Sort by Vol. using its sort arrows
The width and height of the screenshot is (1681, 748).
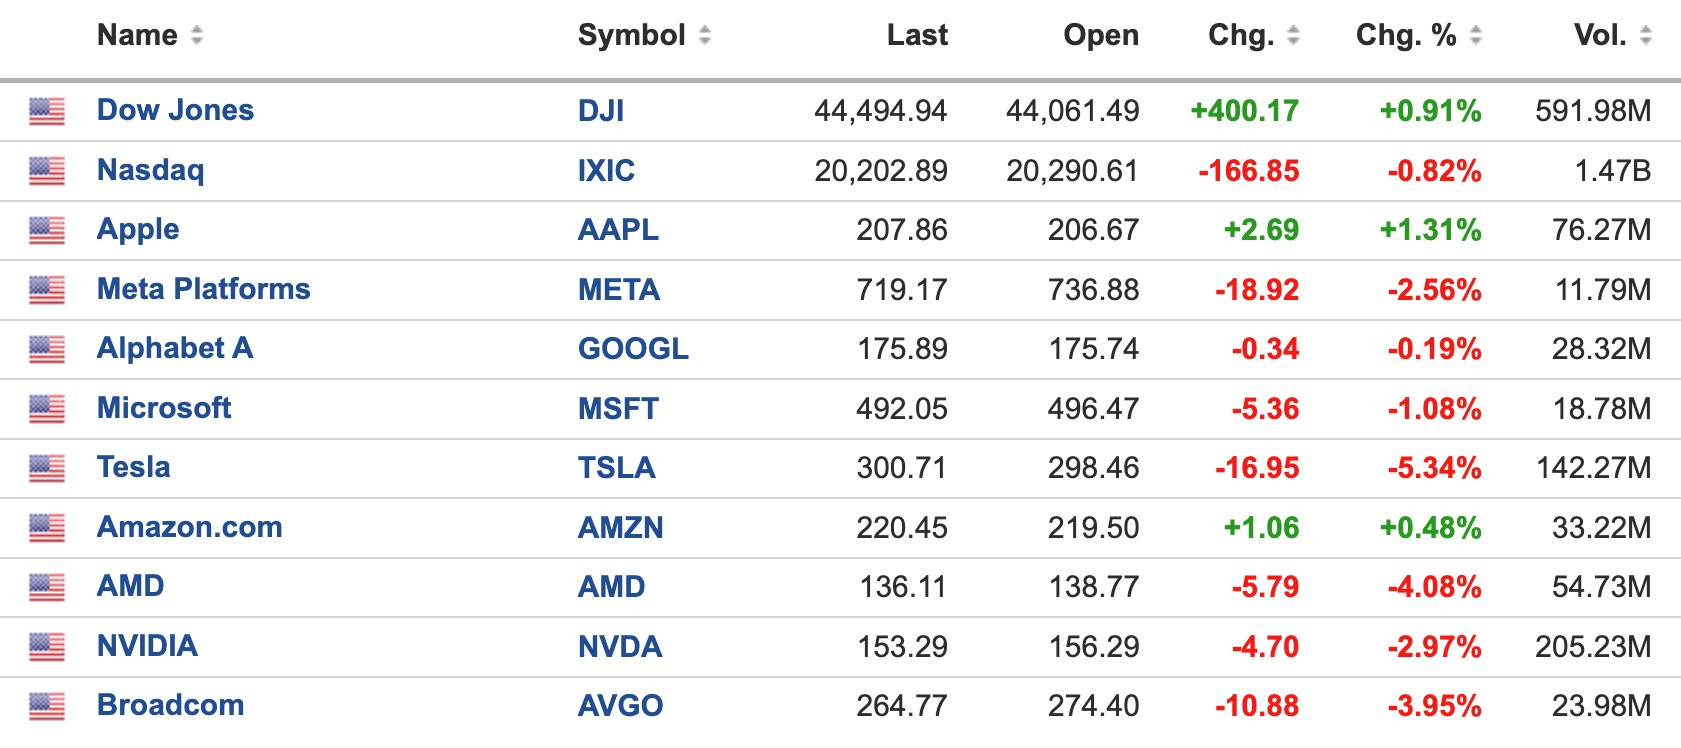[x=1646, y=36]
